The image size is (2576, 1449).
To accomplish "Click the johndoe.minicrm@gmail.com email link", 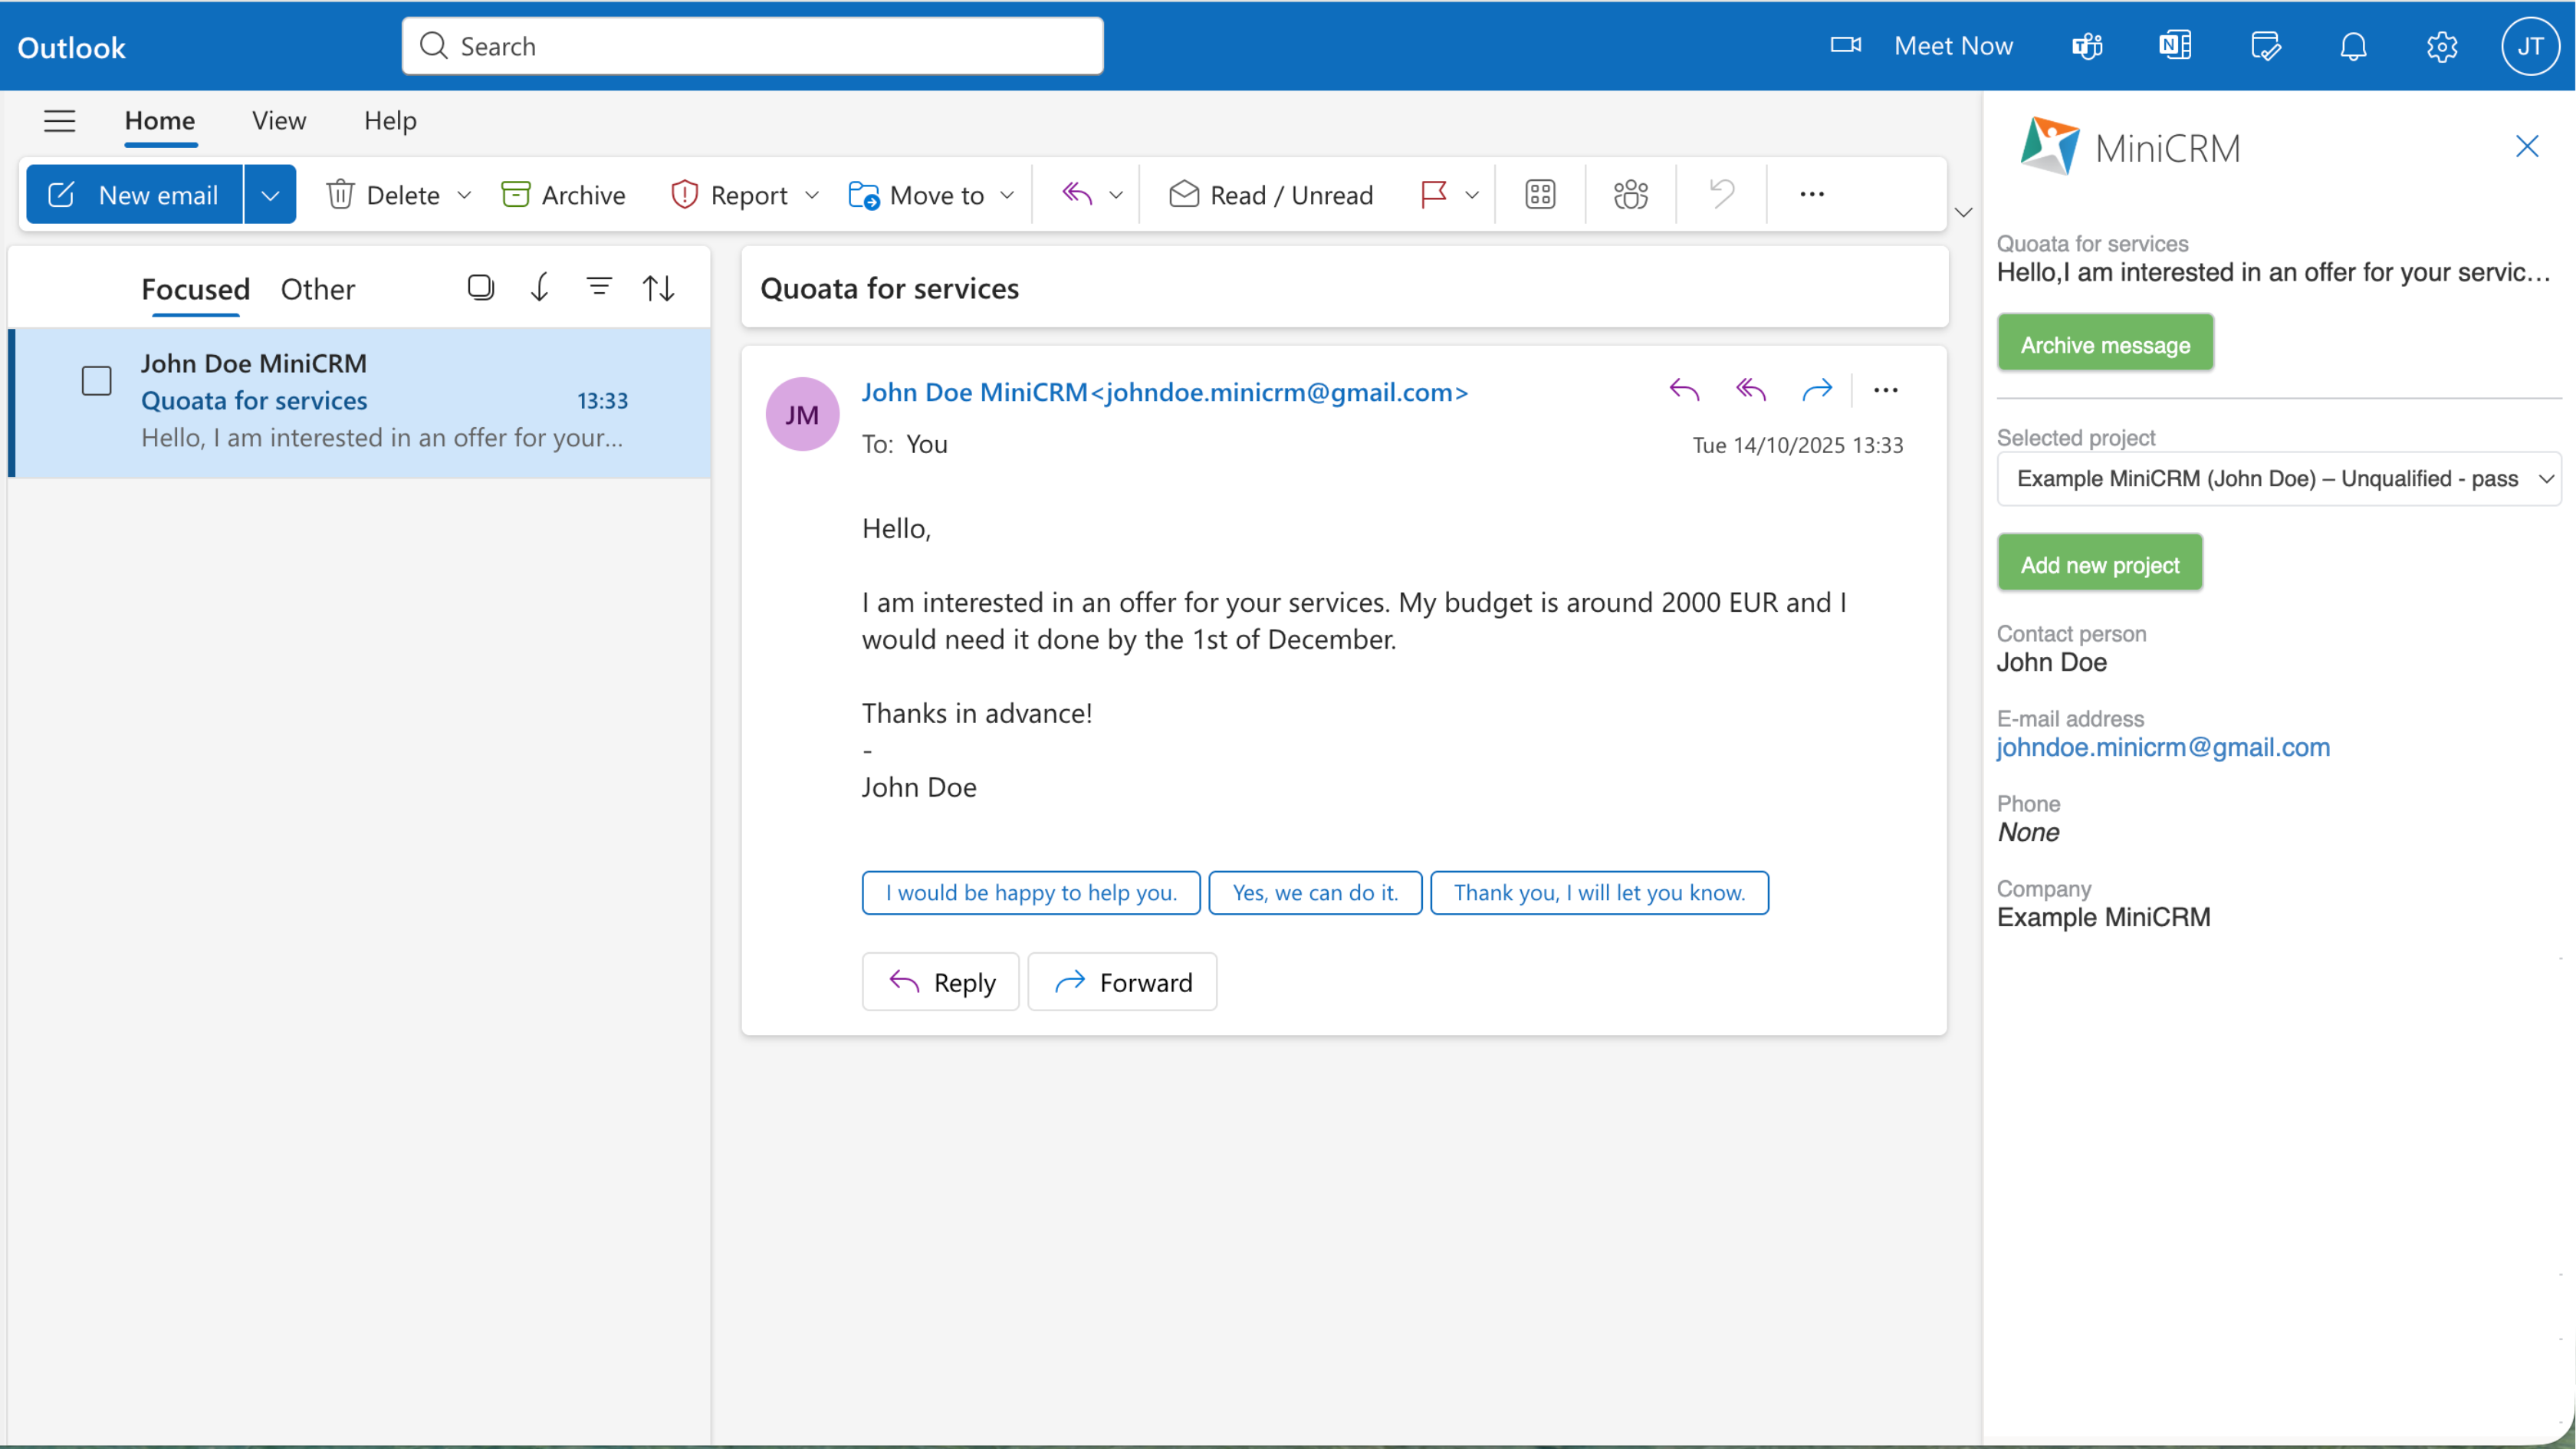I will pyautogui.click(x=2163, y=747).
